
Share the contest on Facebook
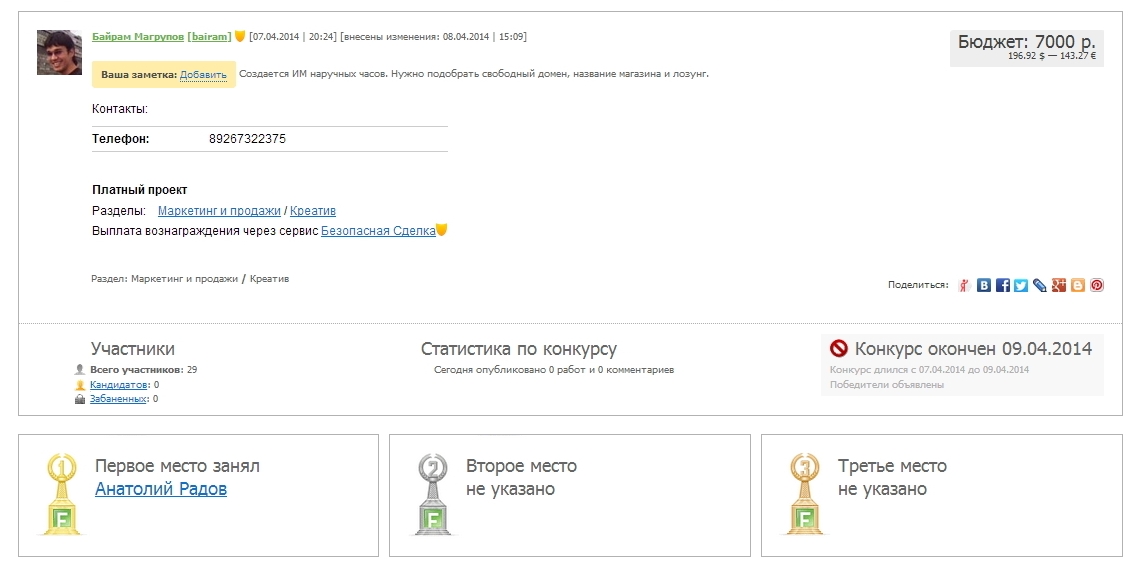1002,285
